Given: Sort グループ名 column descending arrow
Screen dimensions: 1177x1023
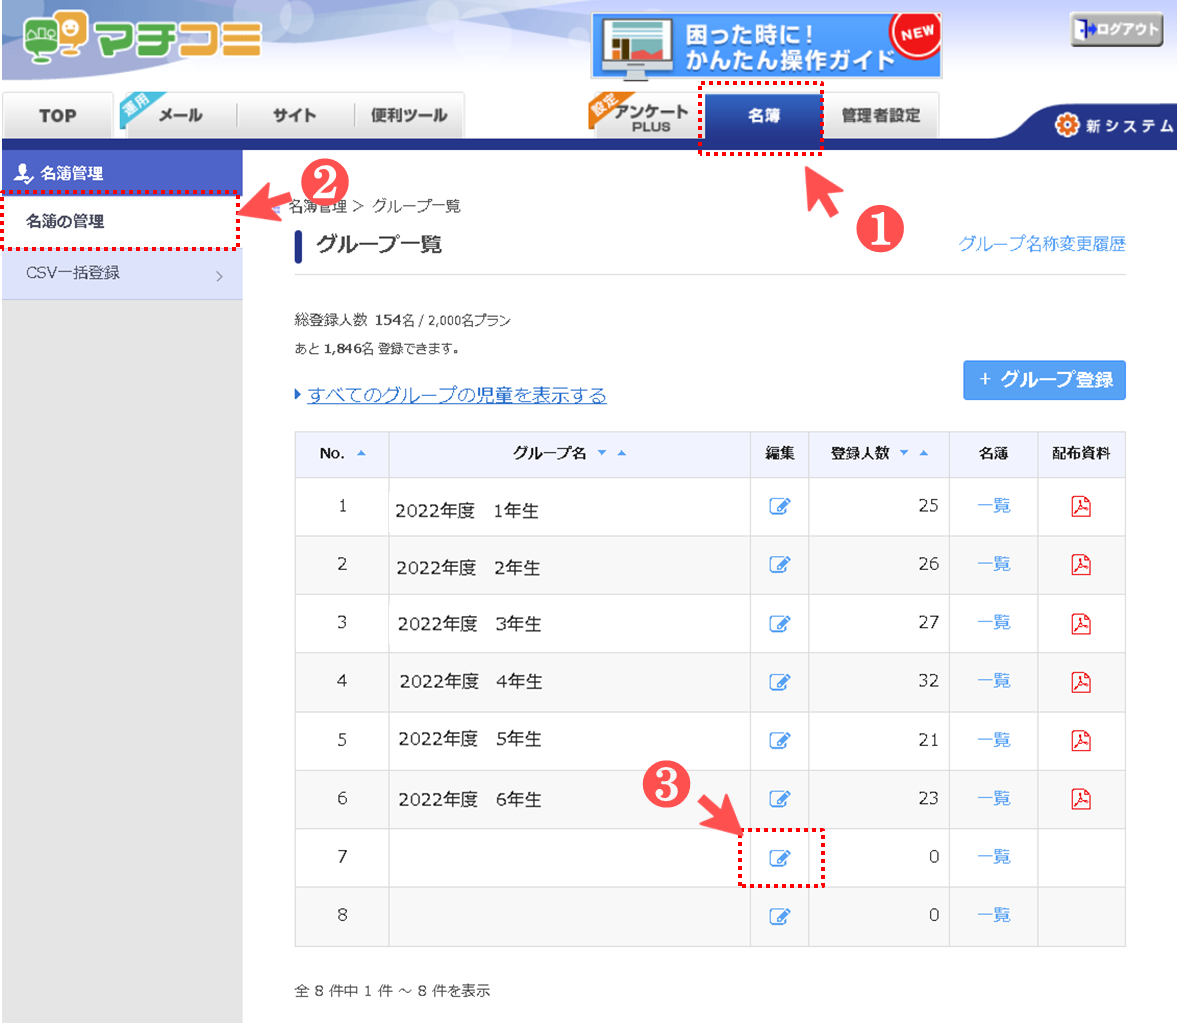Looking at the screenshot, I should 602,454.
